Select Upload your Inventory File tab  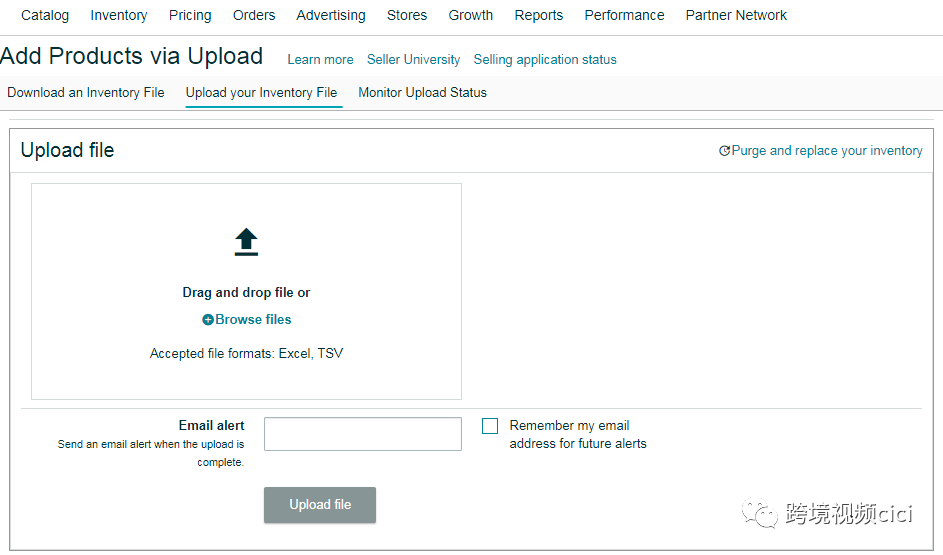tap(261, 93)
